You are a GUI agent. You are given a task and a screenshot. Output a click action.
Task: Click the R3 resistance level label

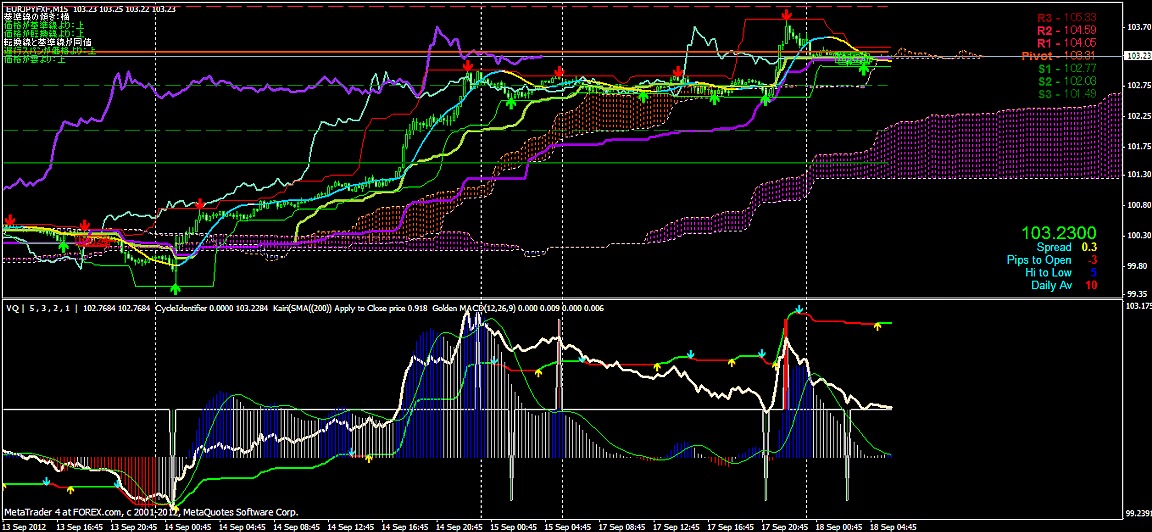[1051, 18]
